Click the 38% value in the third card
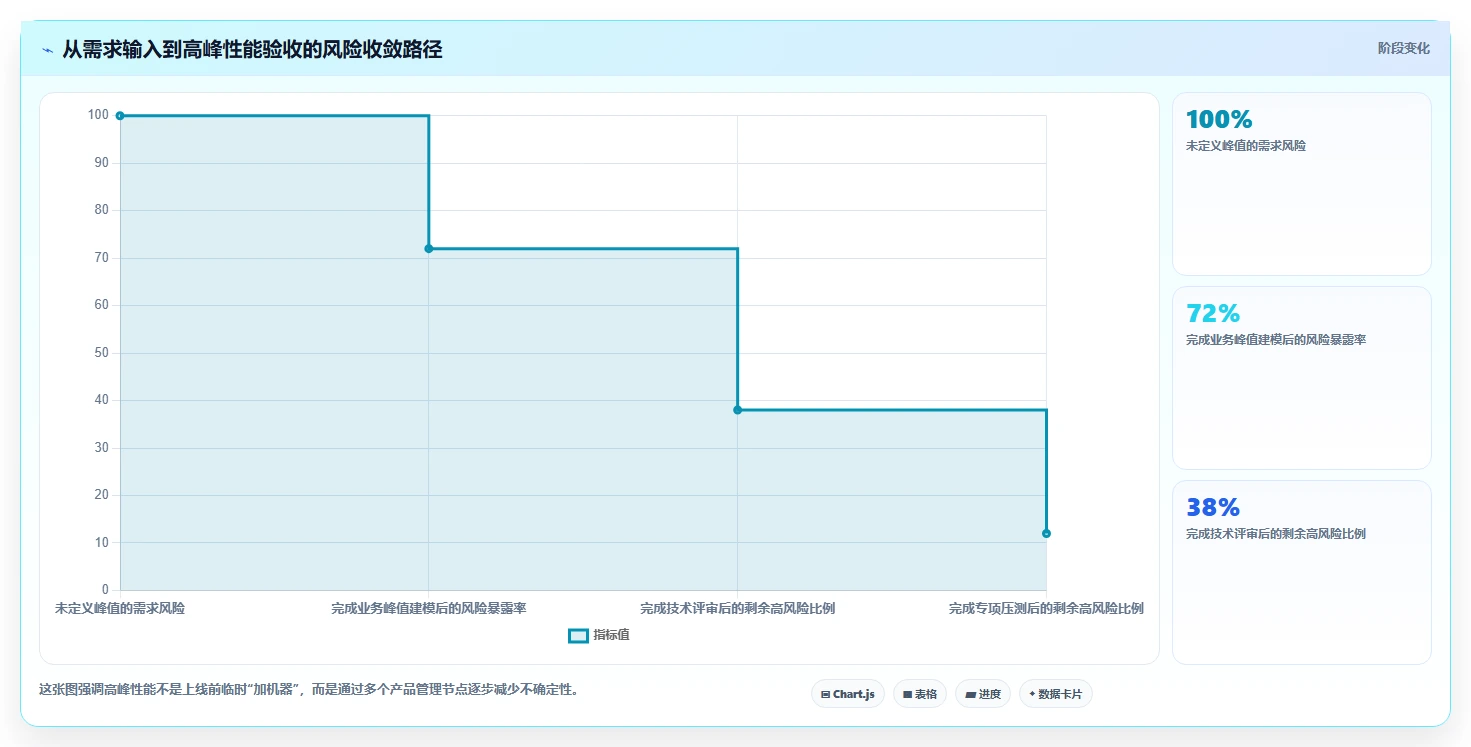The image size is (1471, 747). tap(1213, 508)
